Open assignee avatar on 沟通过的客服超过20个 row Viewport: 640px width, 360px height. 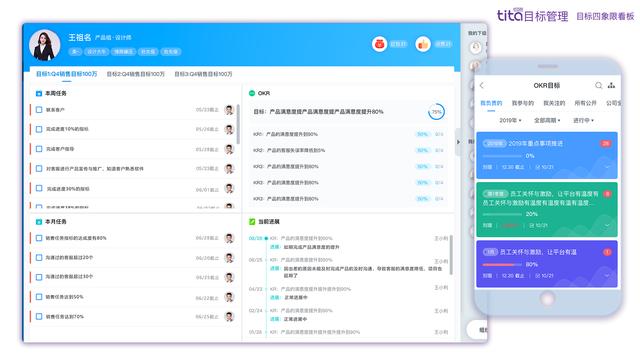coord(229,258)
